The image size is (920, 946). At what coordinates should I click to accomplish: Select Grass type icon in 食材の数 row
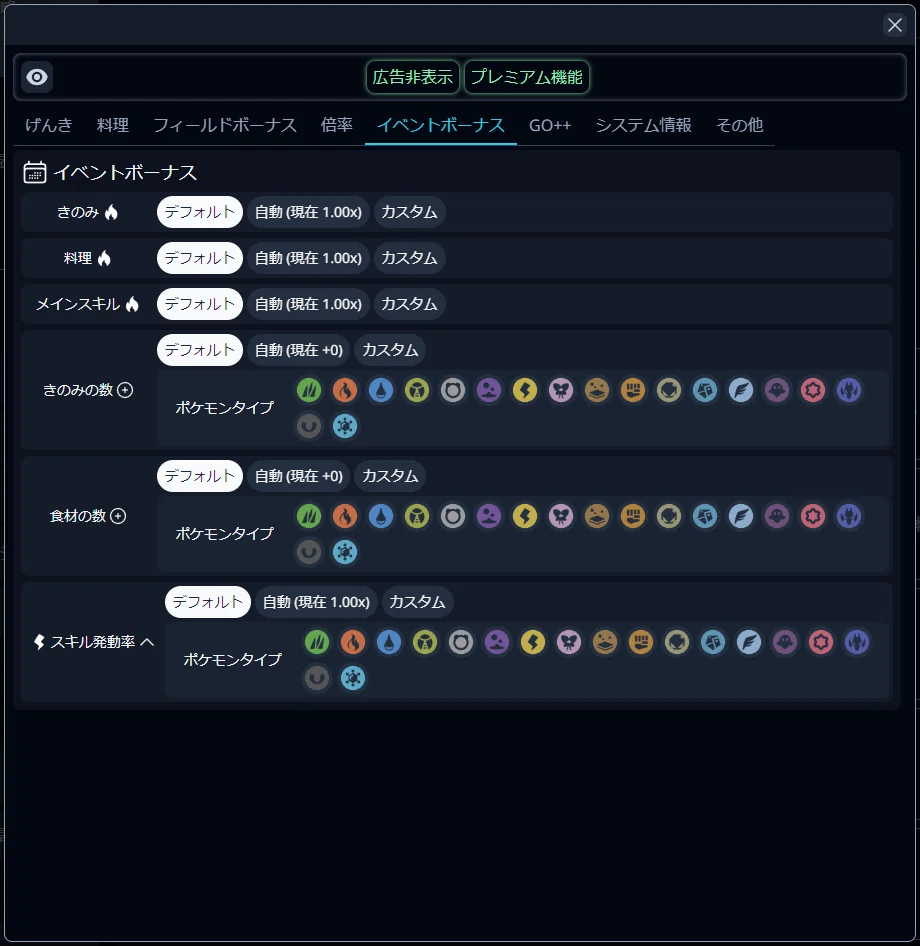pos(309,516)
